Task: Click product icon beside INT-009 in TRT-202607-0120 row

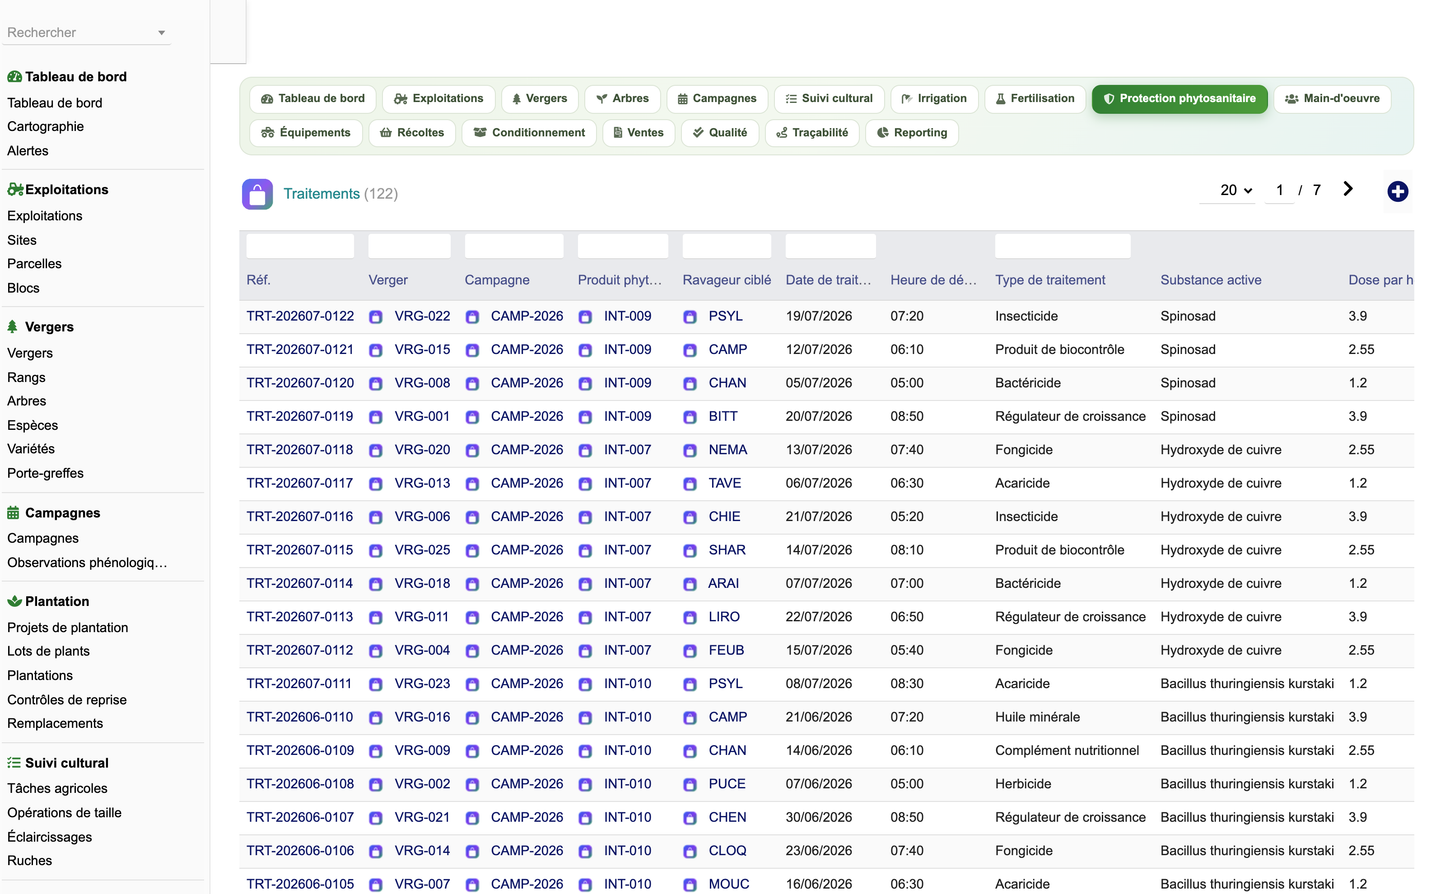Action: (x=585, y=384)
